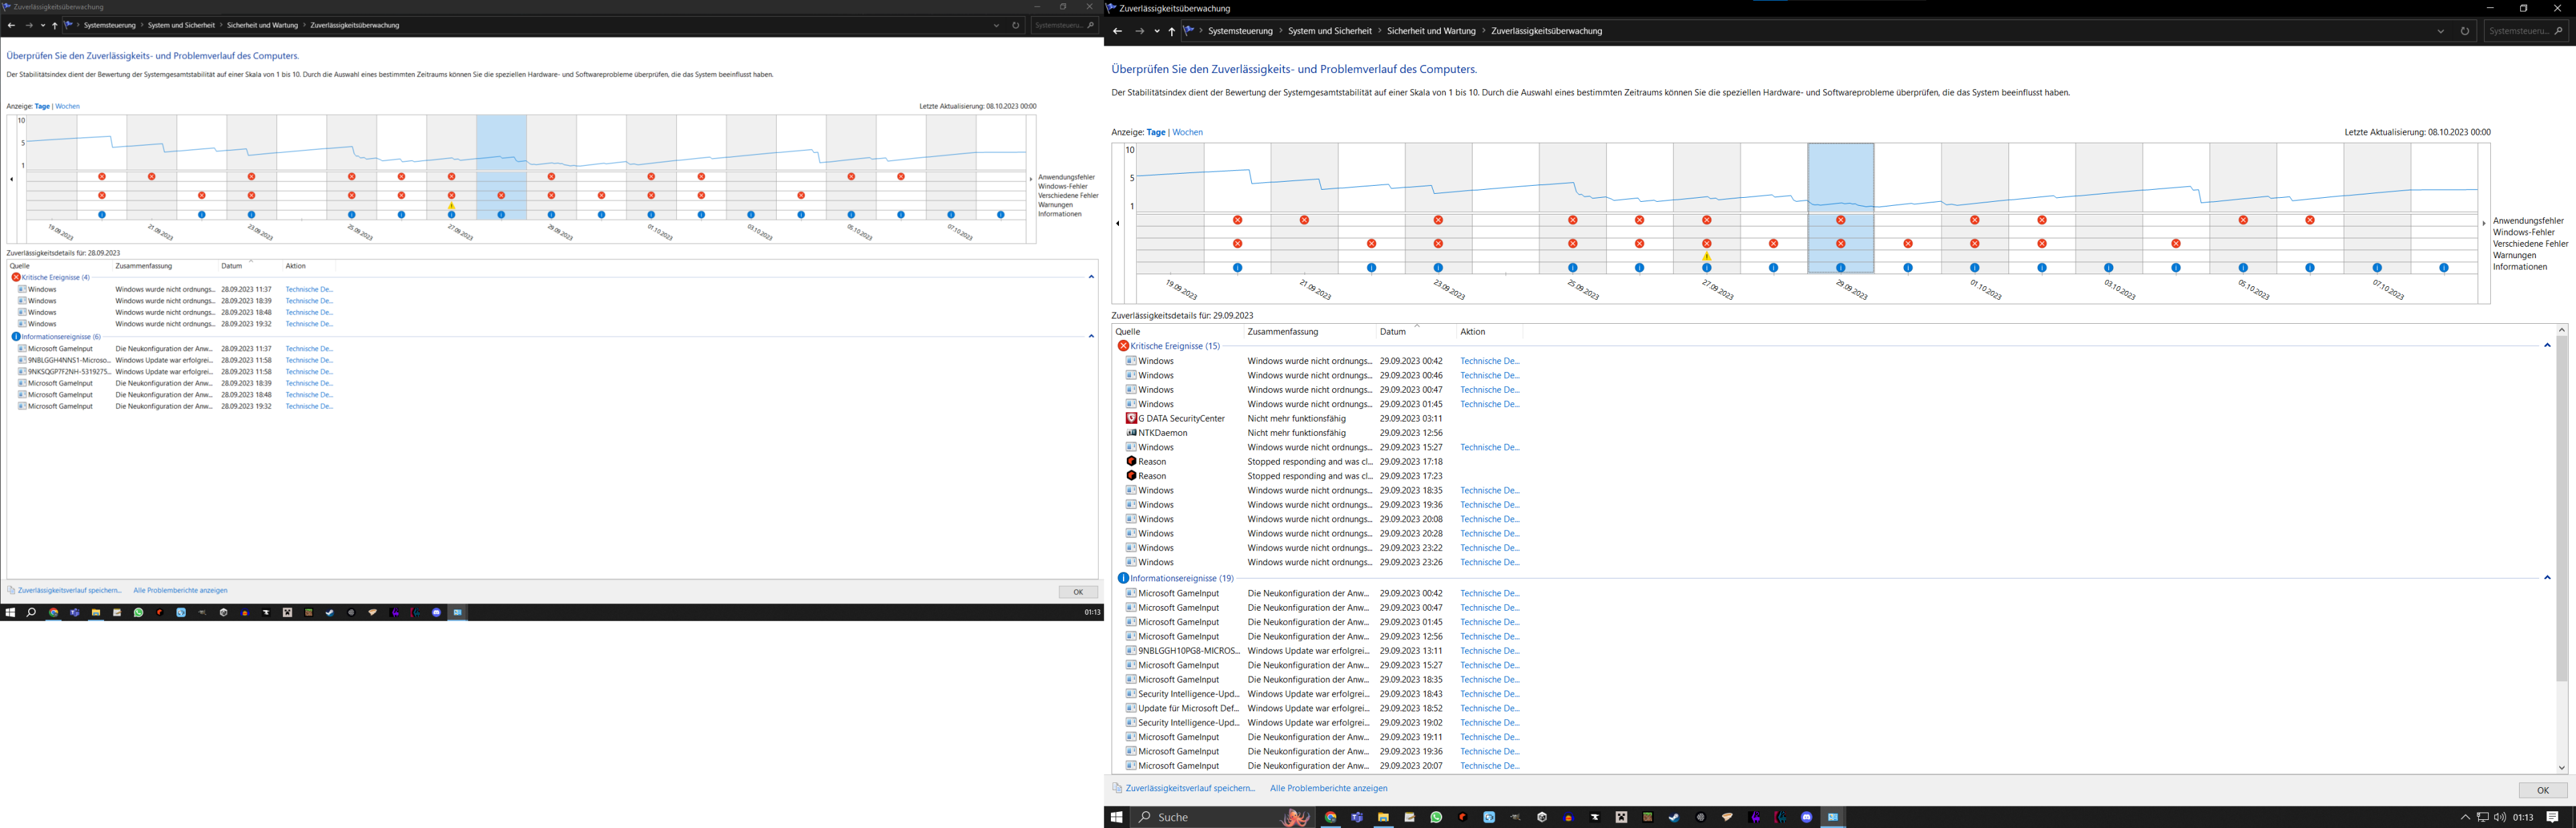
Task: Click the OK button beside the details scrollbar
Action: (2542, 790)
